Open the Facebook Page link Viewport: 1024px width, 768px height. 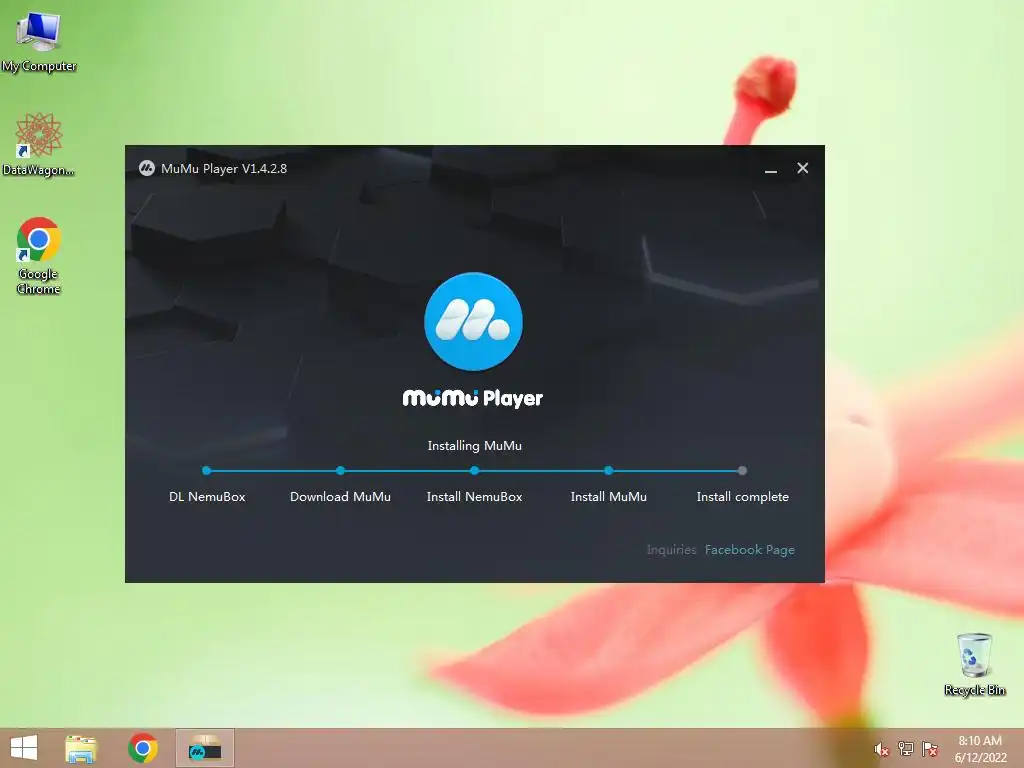pyautogui.click(x=750, y=550)
